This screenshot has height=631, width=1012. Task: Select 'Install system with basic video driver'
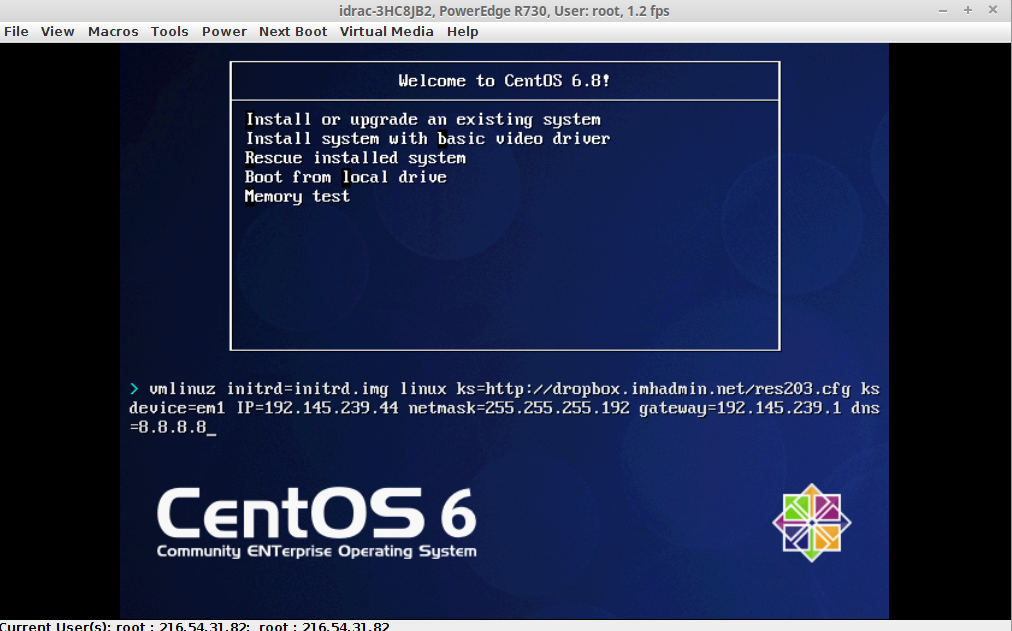pos(427,138)
